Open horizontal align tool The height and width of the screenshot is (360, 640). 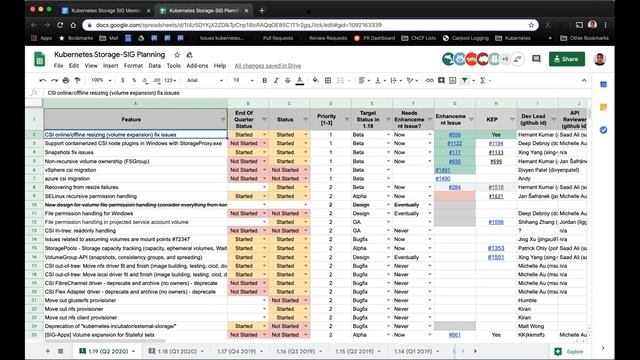pyautogui.click(x=362, y=80)
